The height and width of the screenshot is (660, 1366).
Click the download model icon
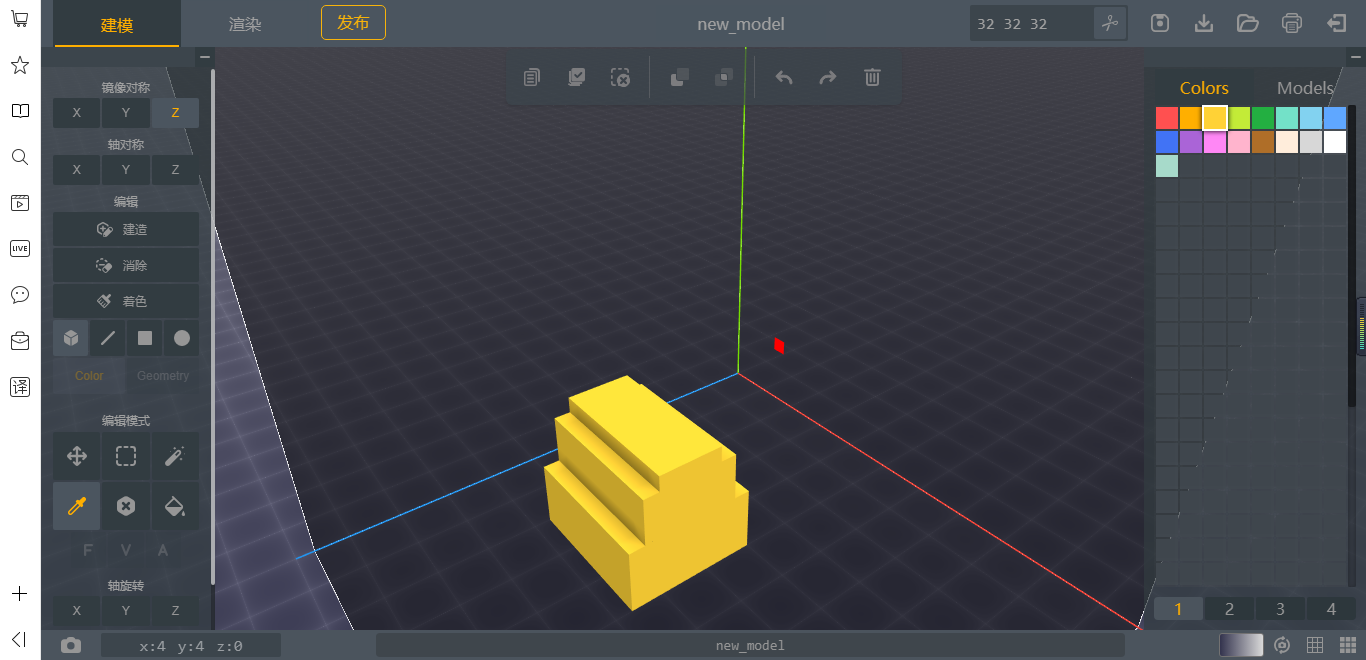(x=1204, y=23)
